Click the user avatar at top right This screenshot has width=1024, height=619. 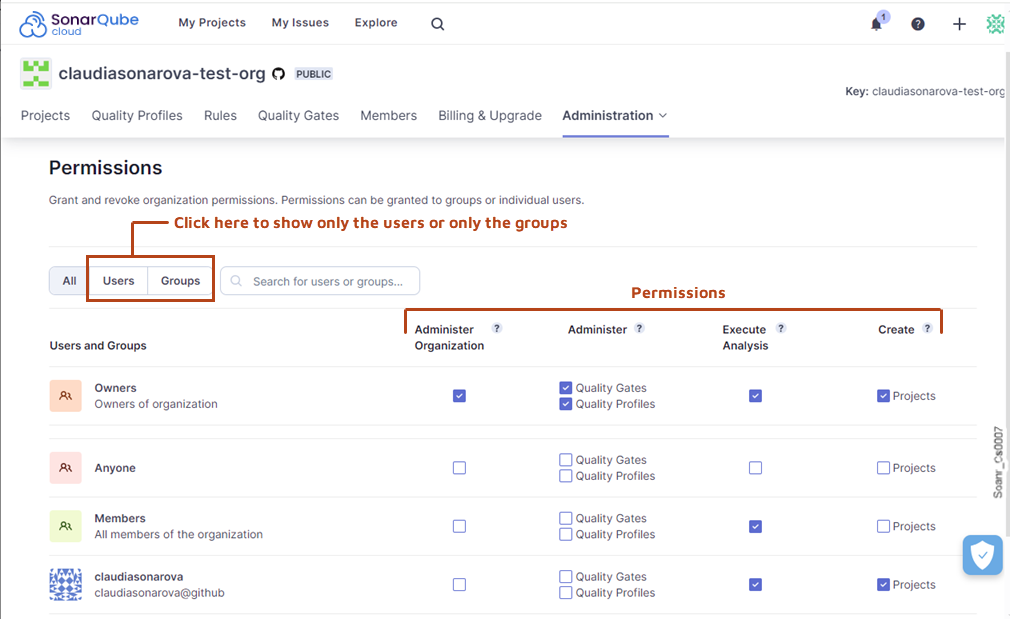(995, 23)
